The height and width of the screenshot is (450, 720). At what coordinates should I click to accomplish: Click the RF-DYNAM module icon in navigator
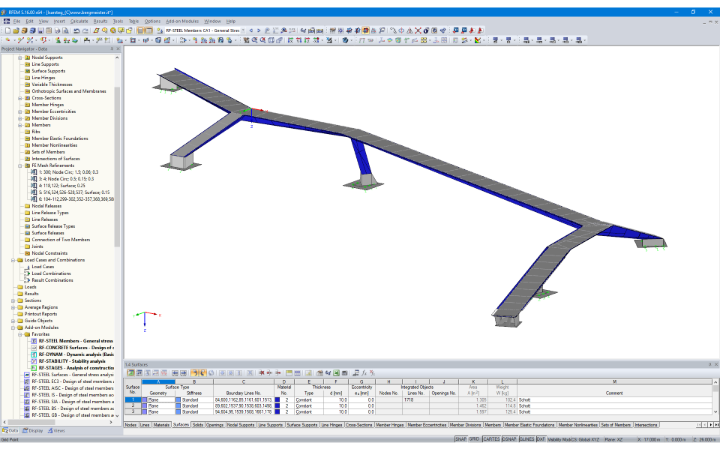click(34, 354)
